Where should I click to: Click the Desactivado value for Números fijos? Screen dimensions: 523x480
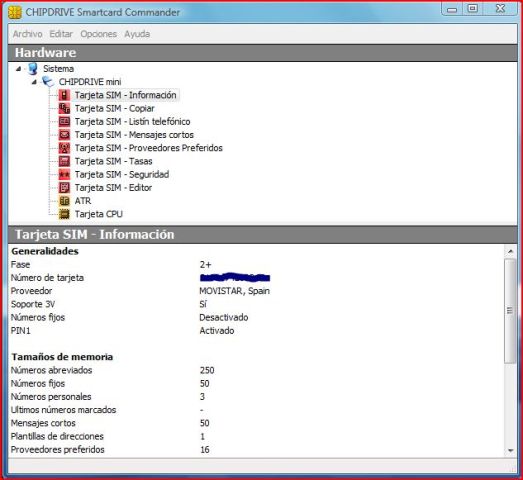(223, 317)
